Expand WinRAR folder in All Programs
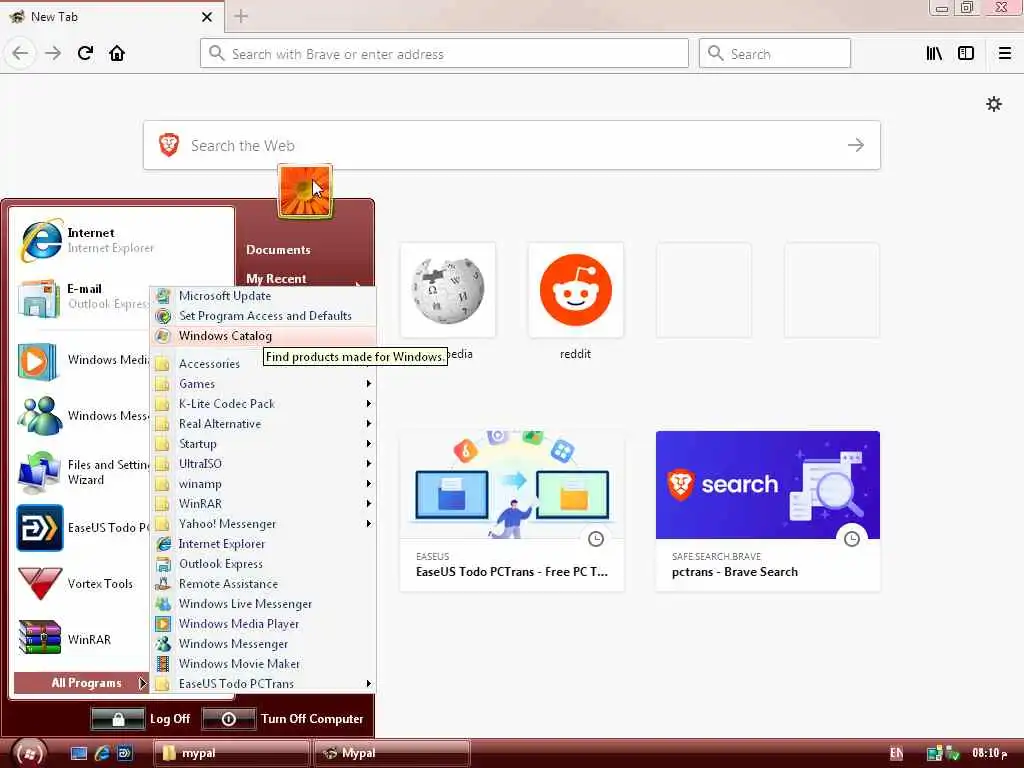Image resolution: width=1024 pixels, height=768 pixels. [x=264, y=504]
